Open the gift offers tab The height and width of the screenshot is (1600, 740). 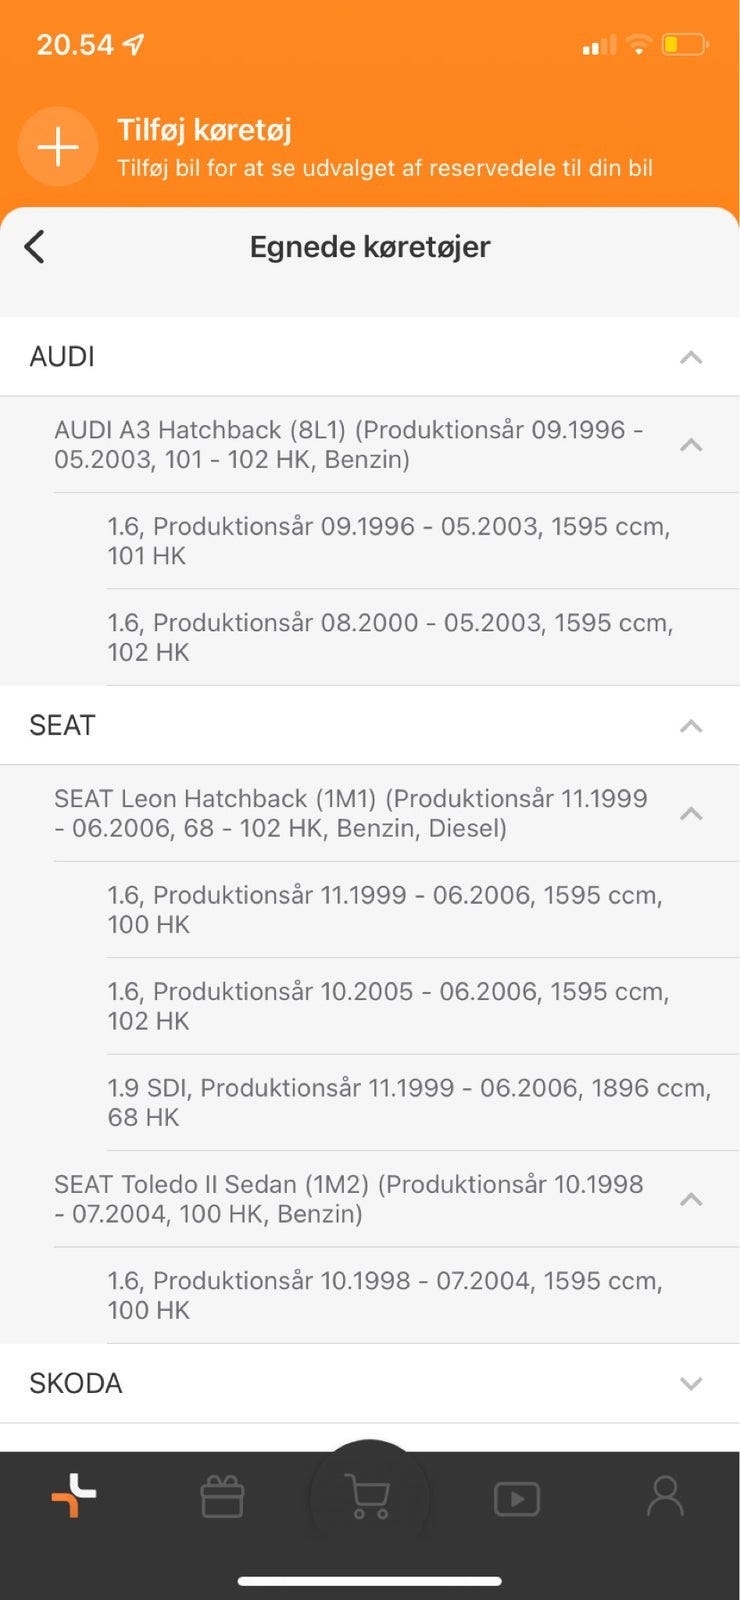222,1498
